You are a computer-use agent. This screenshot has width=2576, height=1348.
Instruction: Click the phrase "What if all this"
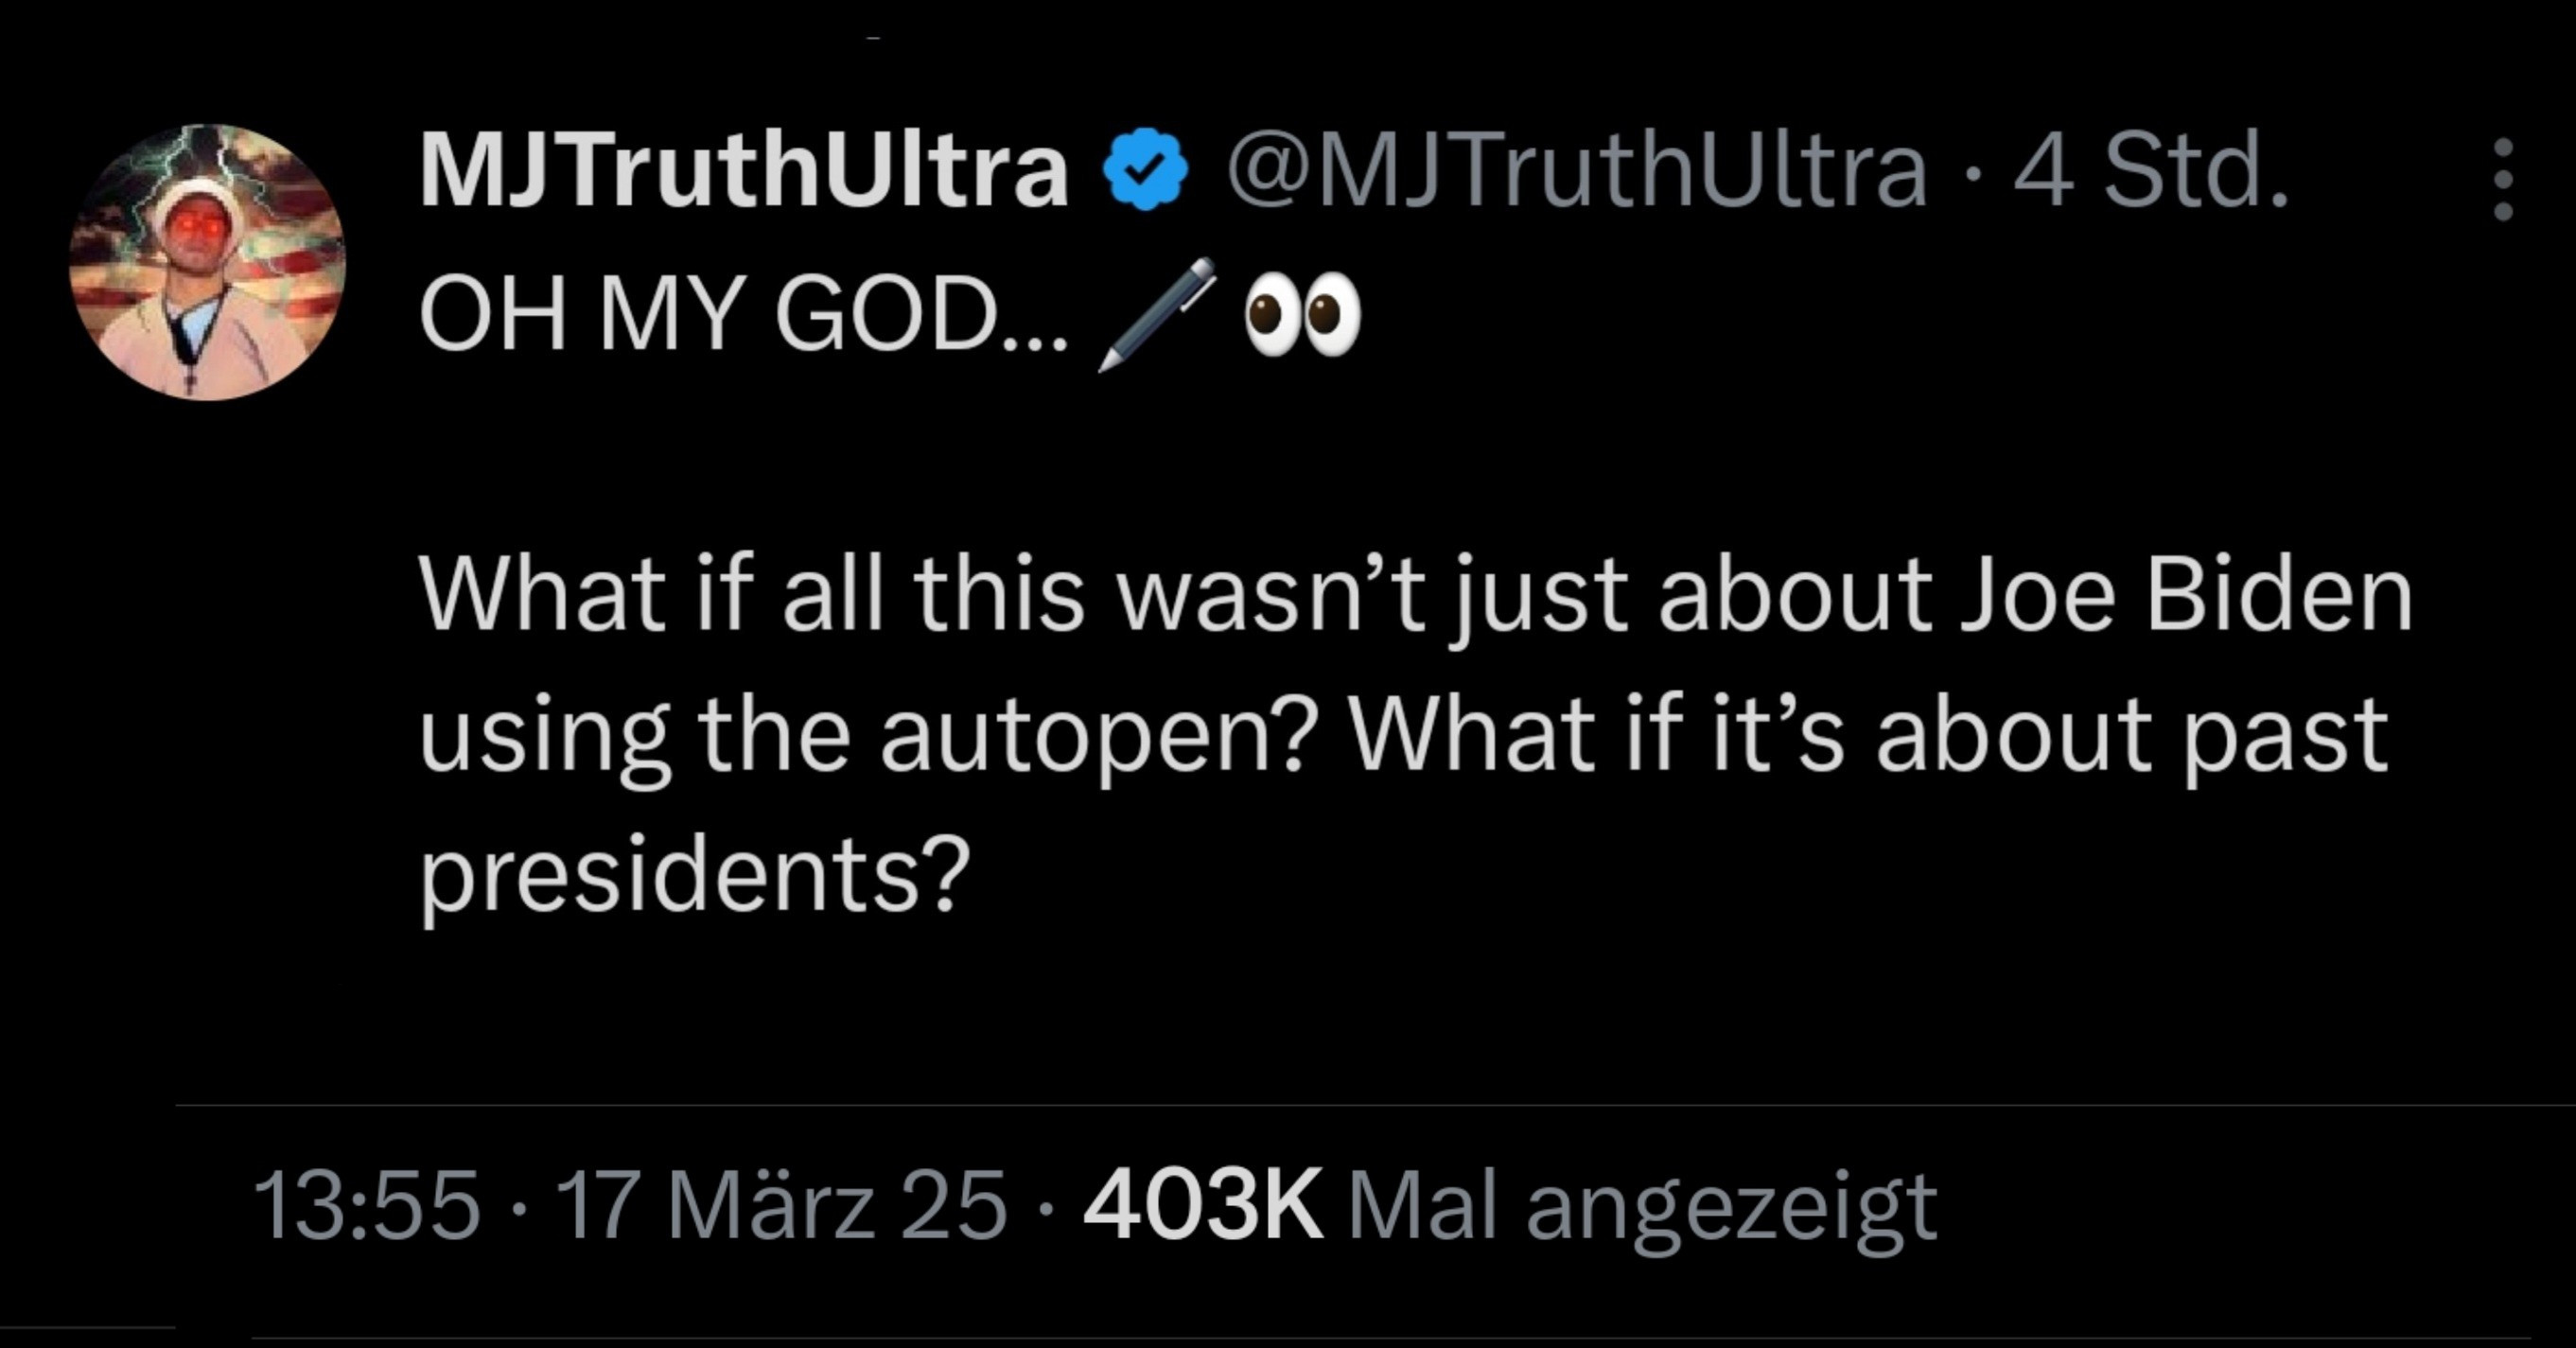[x=752, y=595]
